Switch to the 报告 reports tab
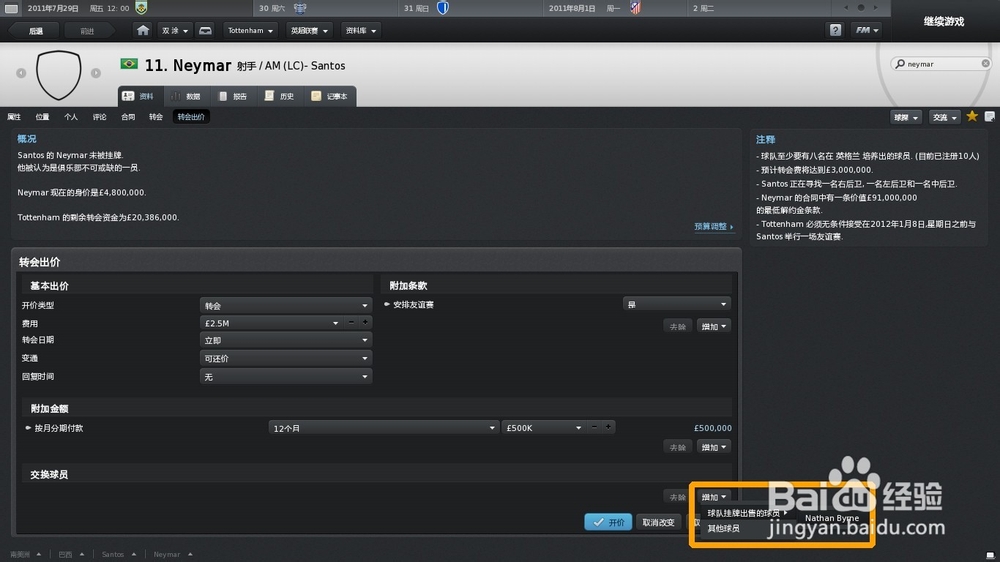1000x562 pixels. pos(233,96)
